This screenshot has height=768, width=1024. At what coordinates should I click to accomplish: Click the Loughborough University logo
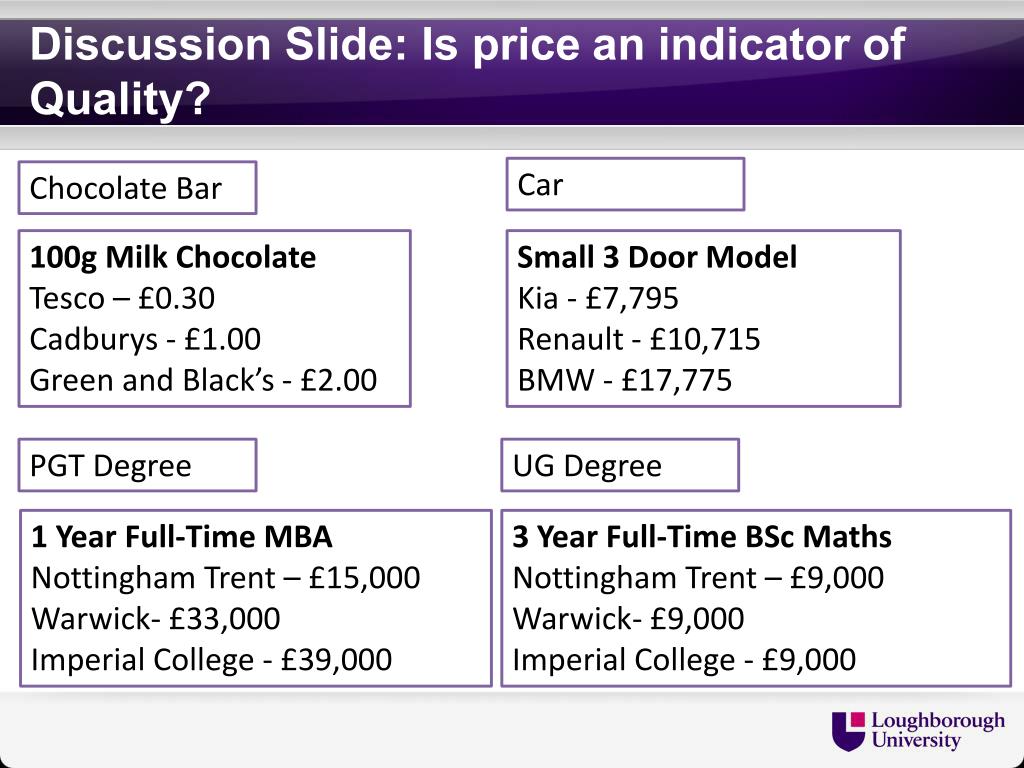click(x=918, y=731)
